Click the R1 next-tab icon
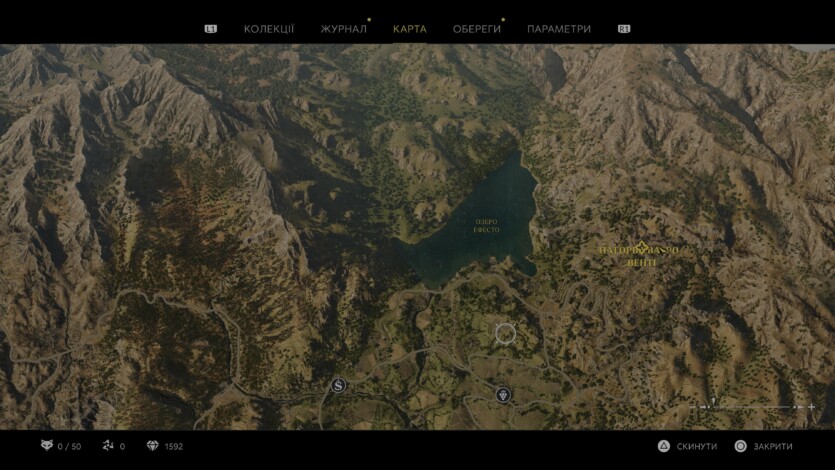835x470 pixels. pyautogui.click(x=624, y=29)
